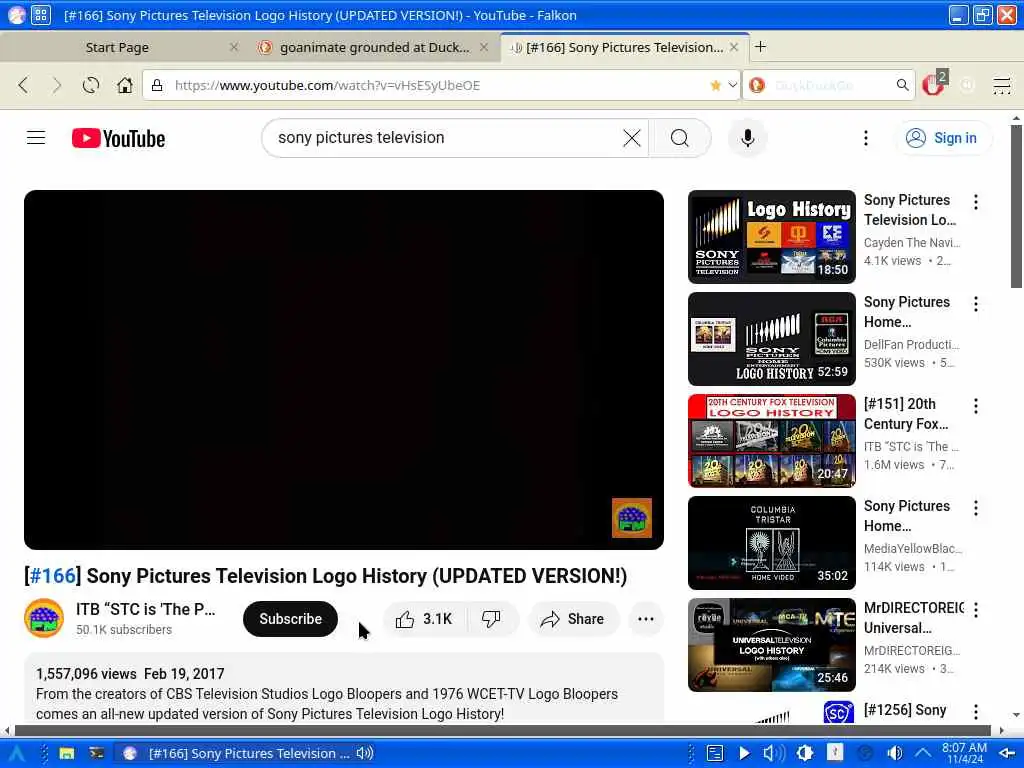This screenshot has height=768, width=1024.
Task: Select the Sony Pictures Television tab
Action: tap(625, 47)
